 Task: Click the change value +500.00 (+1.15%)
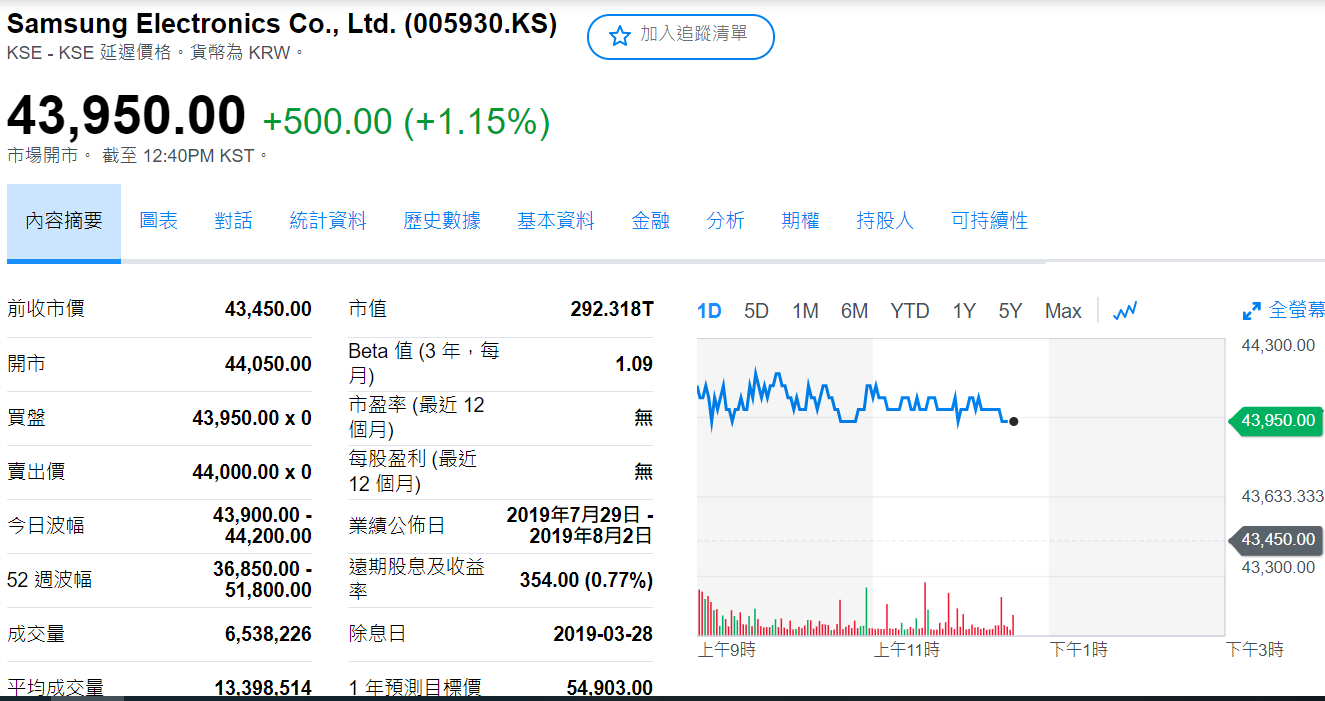(406, 122)
